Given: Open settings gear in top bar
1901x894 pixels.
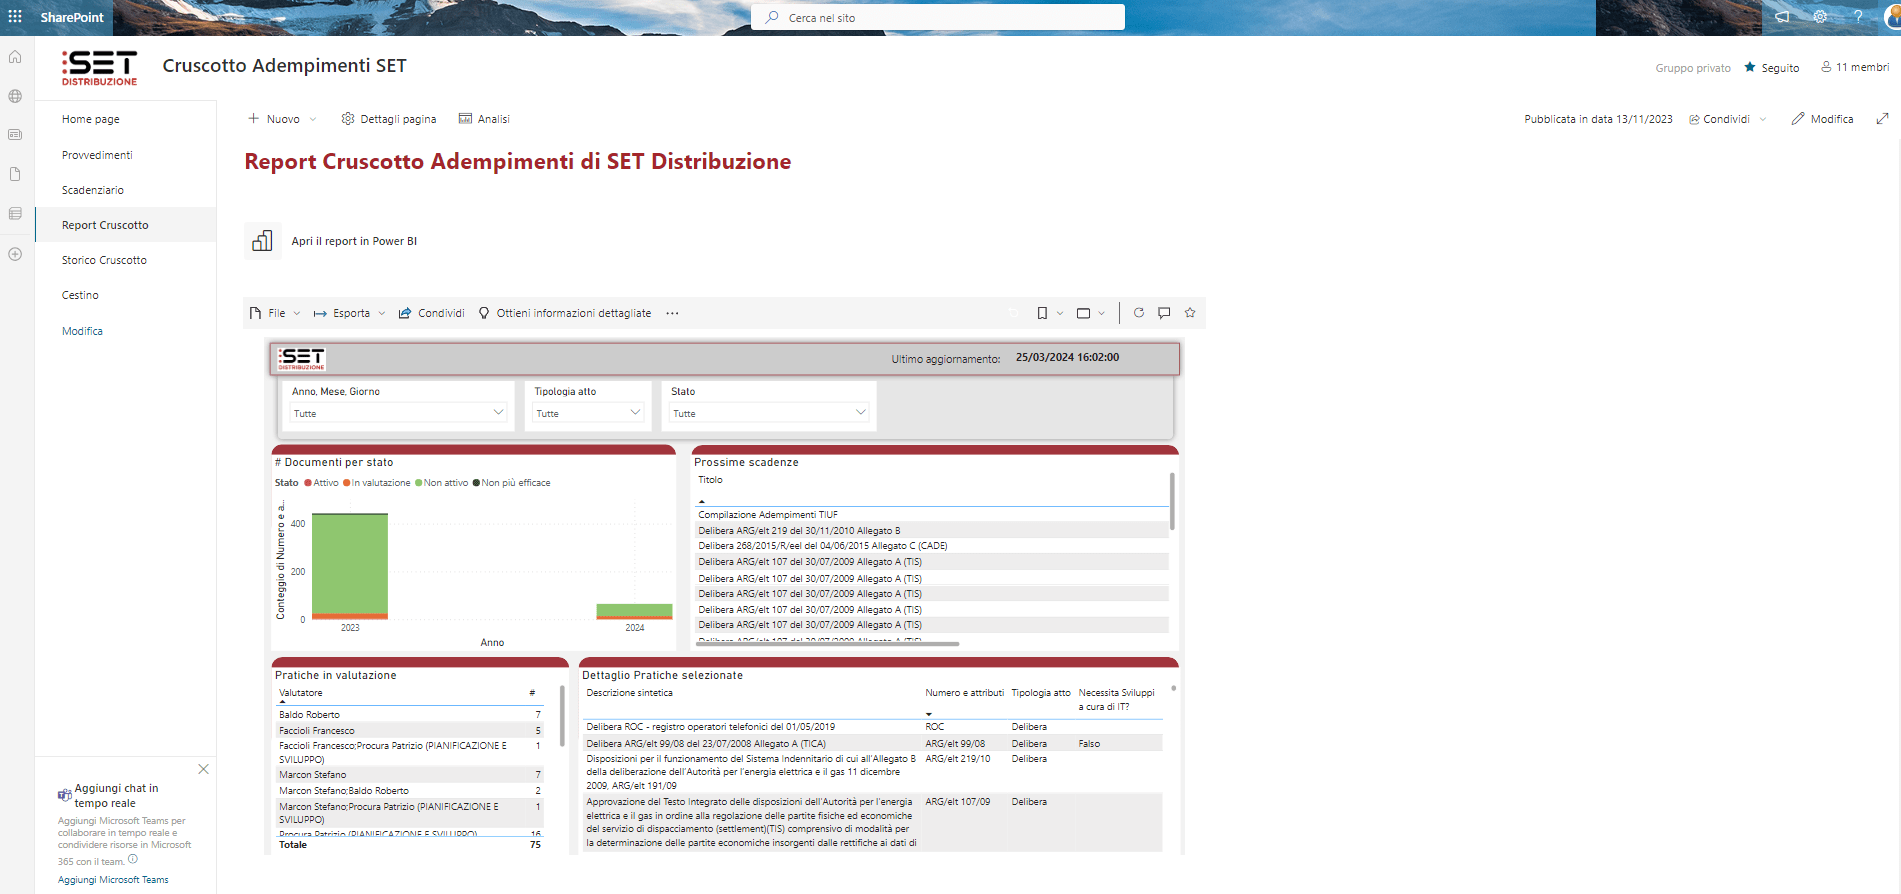Looking at the screenshot, I should (1820, 17).
